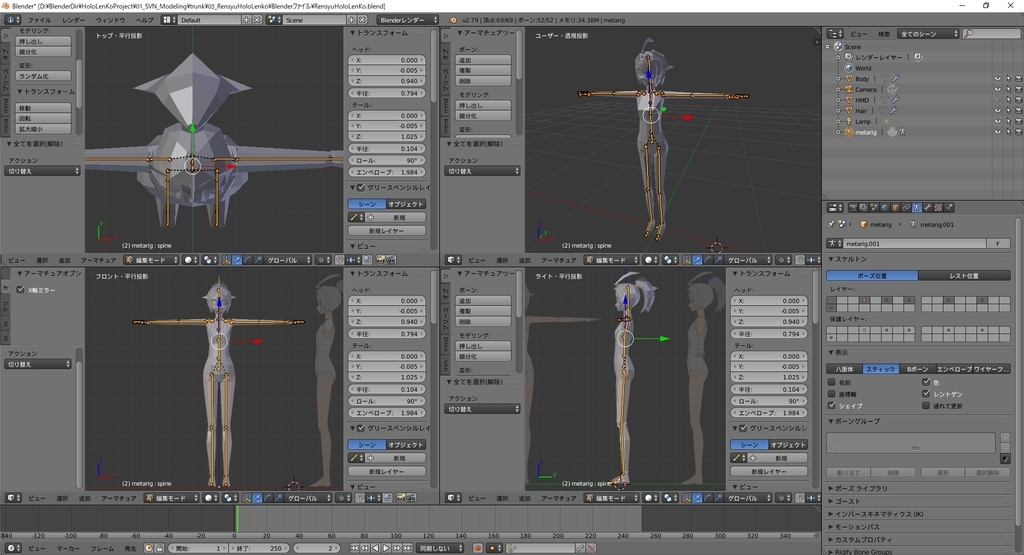Click the record auto-keyframe button in timeline
1024x555 pixels.
[x=477, y=548]
